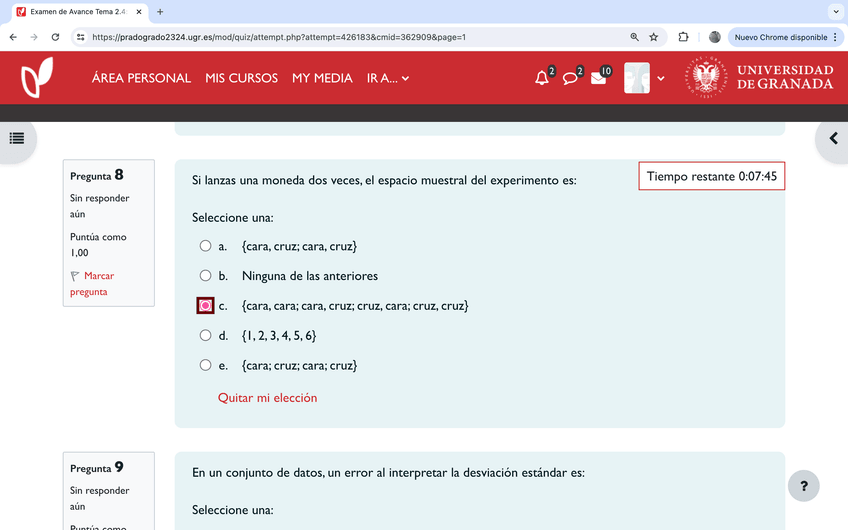Open Chrome extensions puzzle icon
This screenshot has height=530, width=848.
[684, 37]
